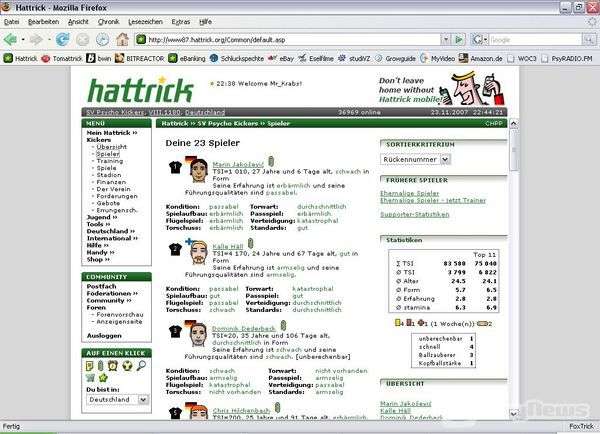
Task: Click into the Google search box
Action: click(x=535, y=39)
